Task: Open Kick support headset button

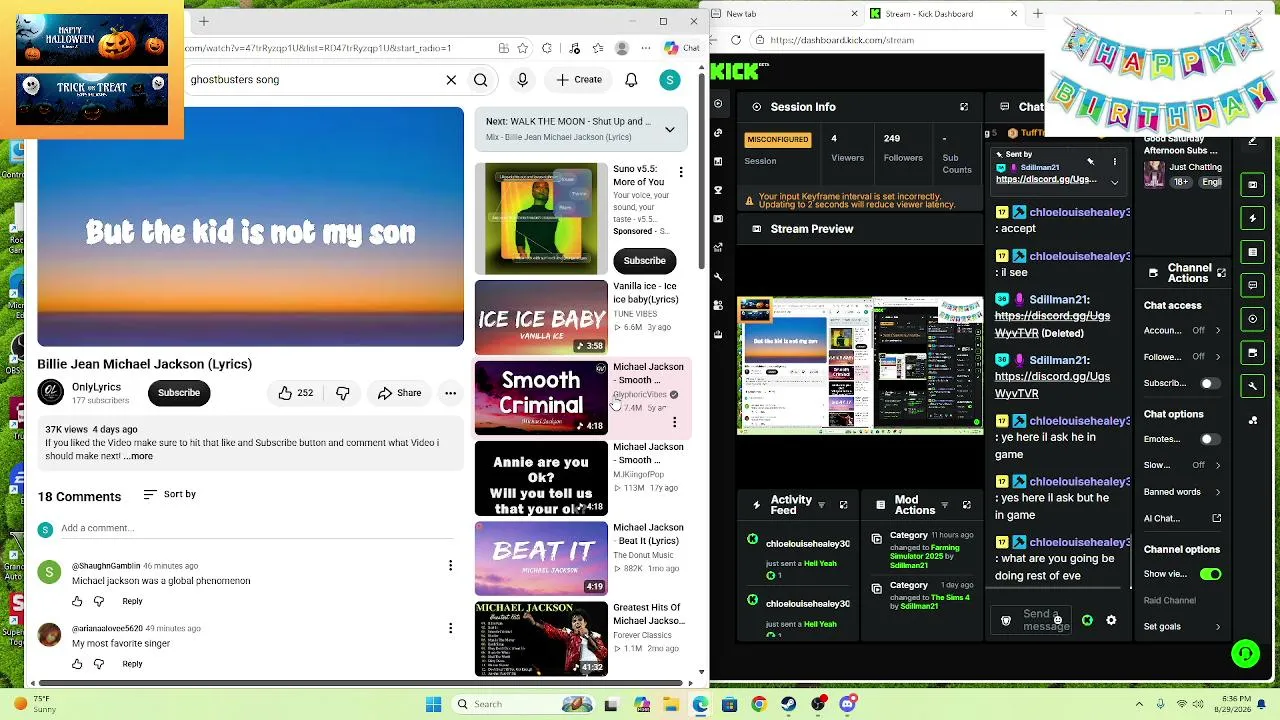Action: (x=1245, y=654)
